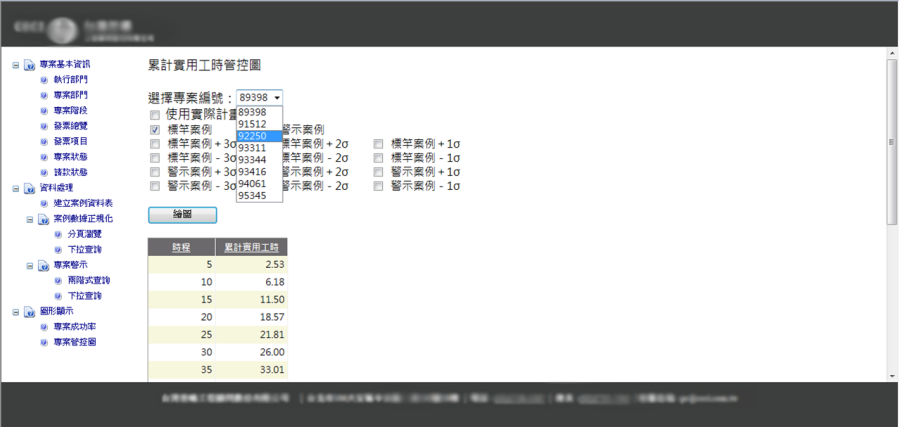
Task: Click the bullet icon next to 專案成功率
Action: 44,327
